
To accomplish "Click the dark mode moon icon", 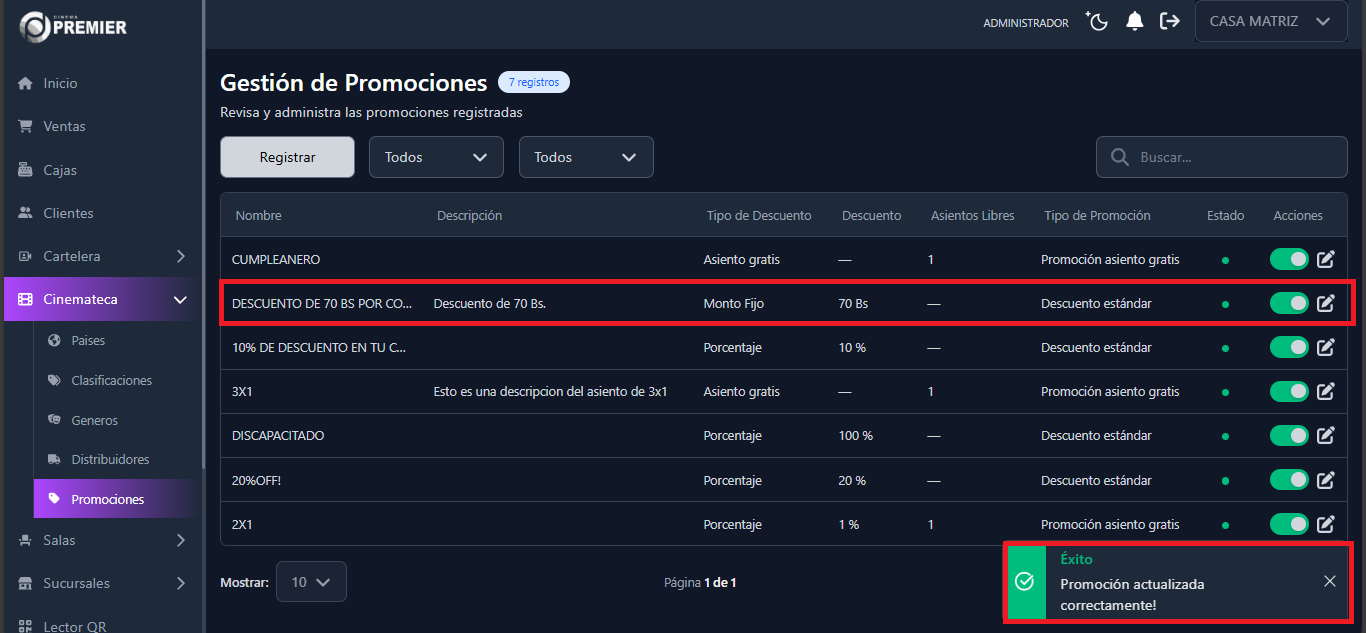I will tap(1097, 21).
